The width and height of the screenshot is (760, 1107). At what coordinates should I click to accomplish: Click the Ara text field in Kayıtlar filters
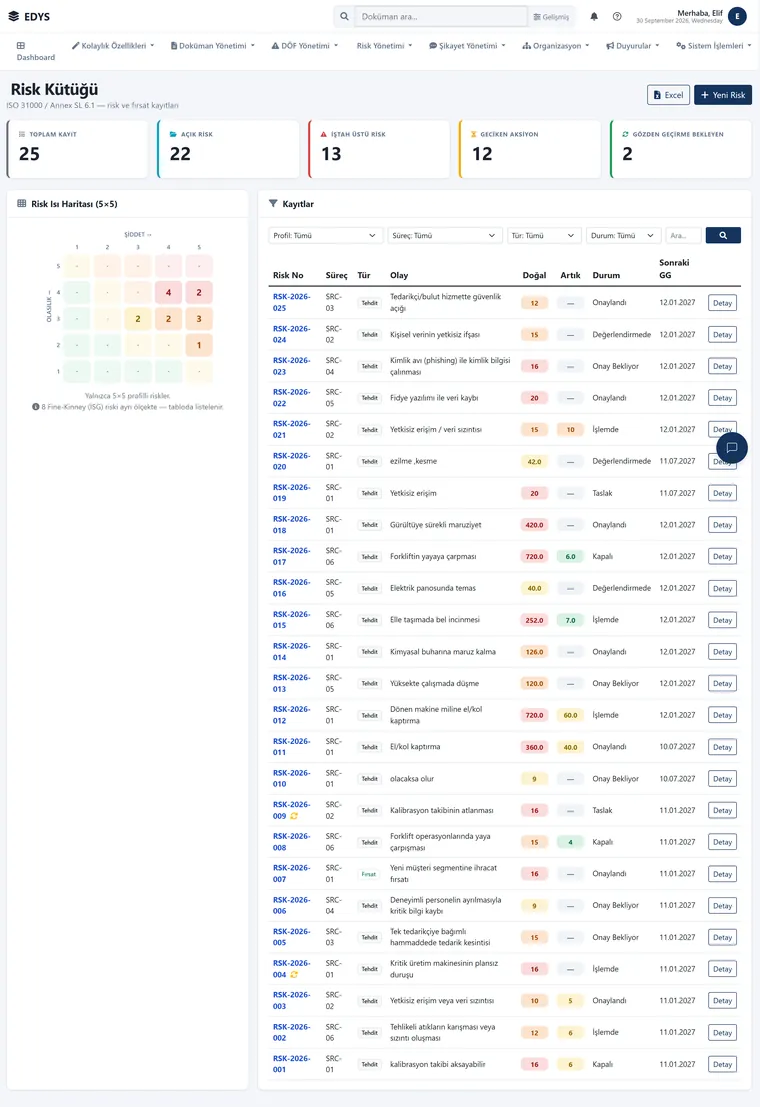point(683,235)
